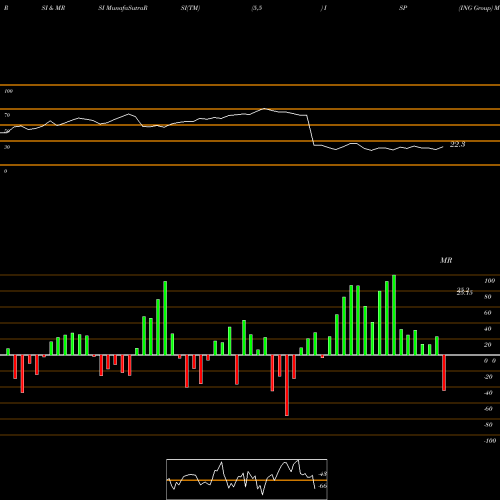The image size is (500, 500).
Task: Open the mini overview chart at the bottom
Action: (x=247, y=479)
